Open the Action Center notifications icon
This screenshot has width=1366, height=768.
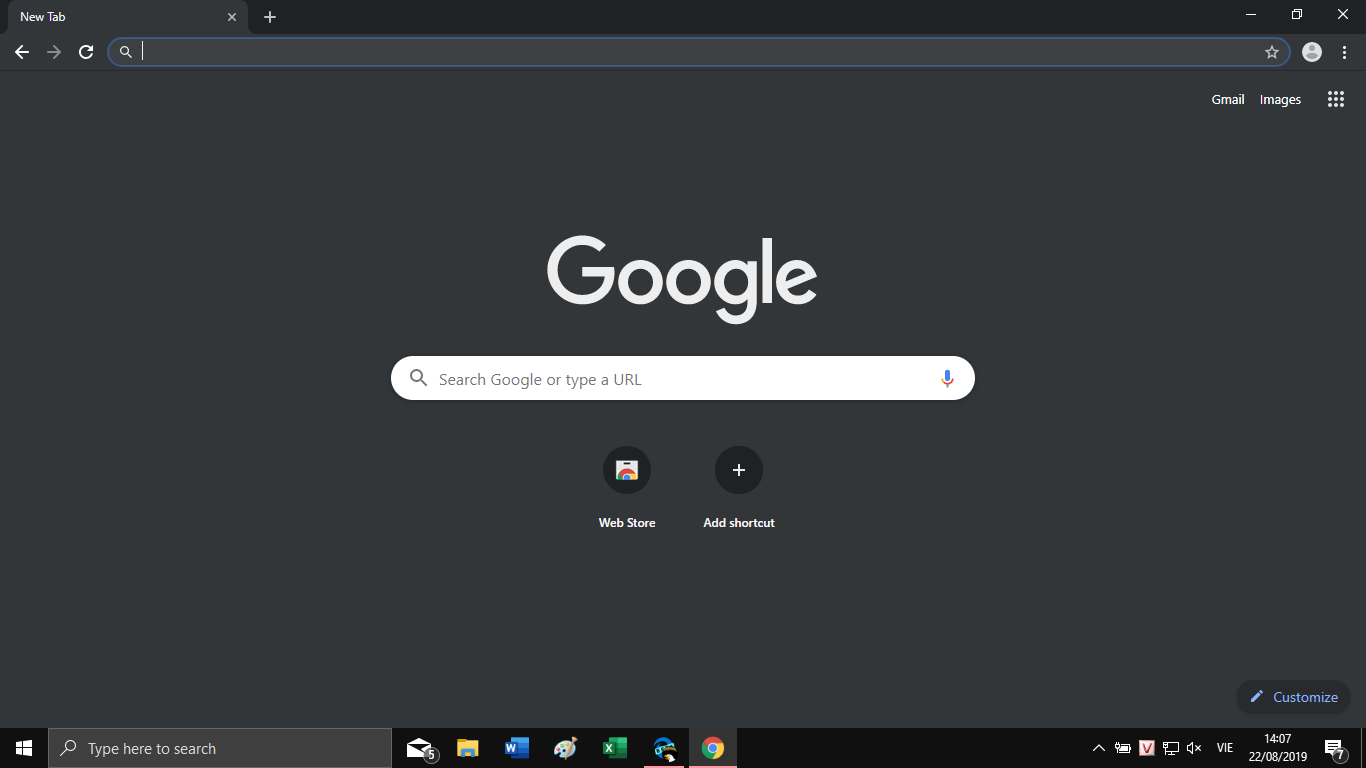(x=1334, y=748)
